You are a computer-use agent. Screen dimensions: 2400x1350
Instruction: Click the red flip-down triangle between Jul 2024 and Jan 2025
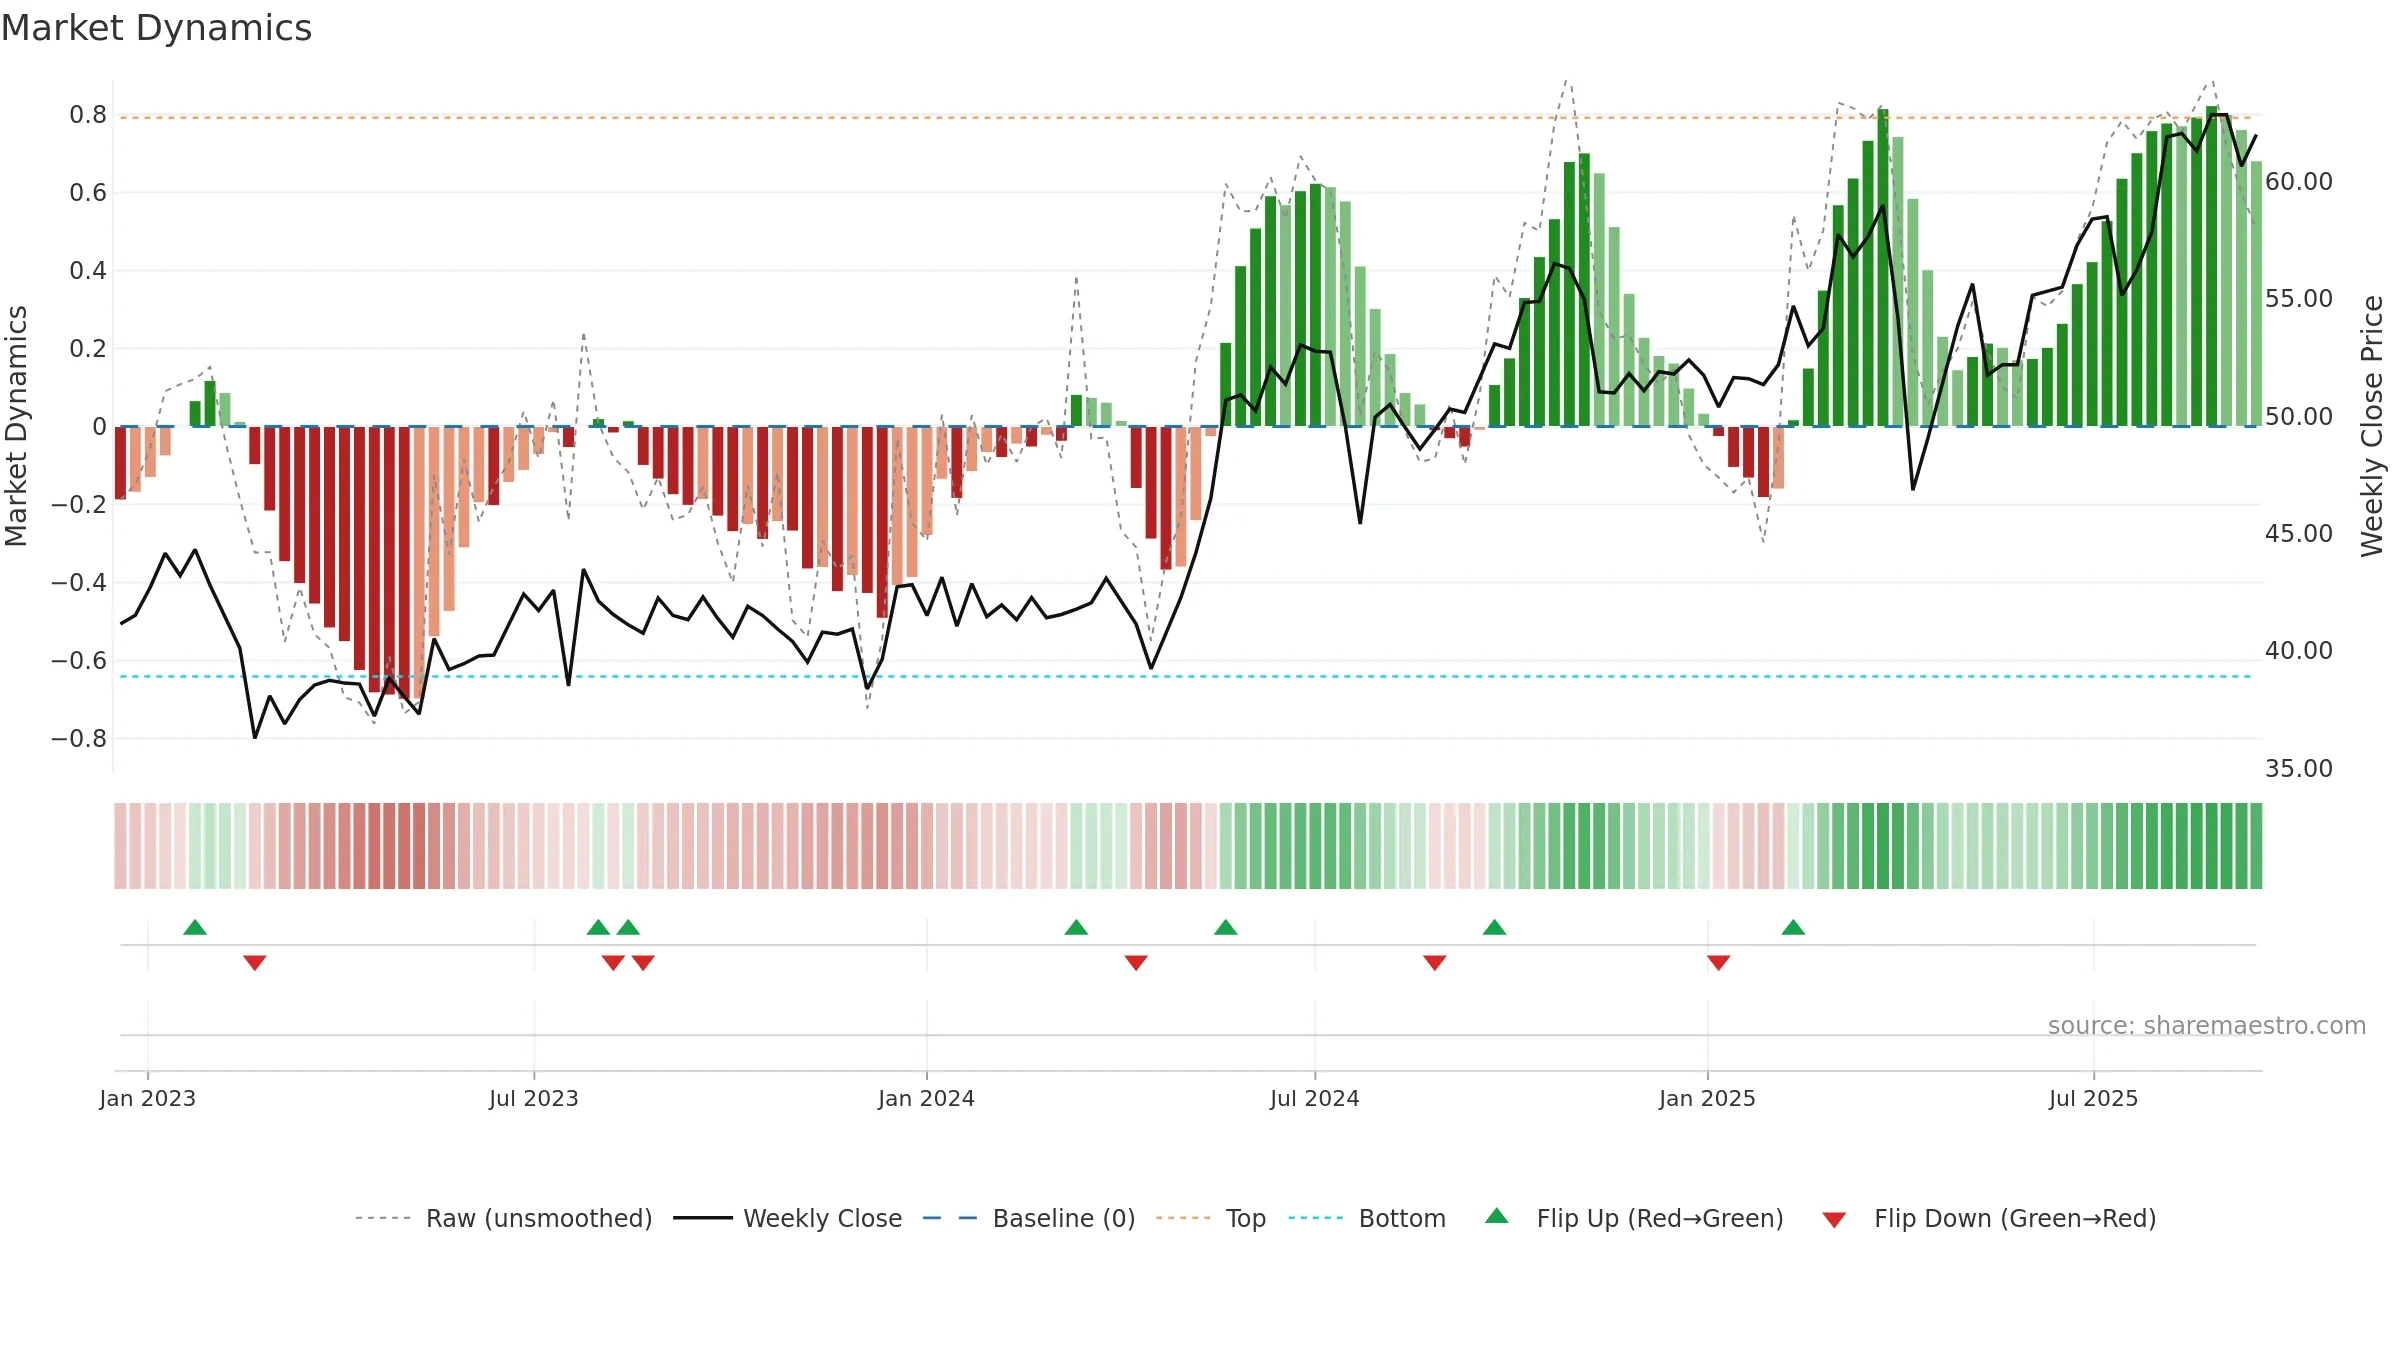[x=1435, y=963]
